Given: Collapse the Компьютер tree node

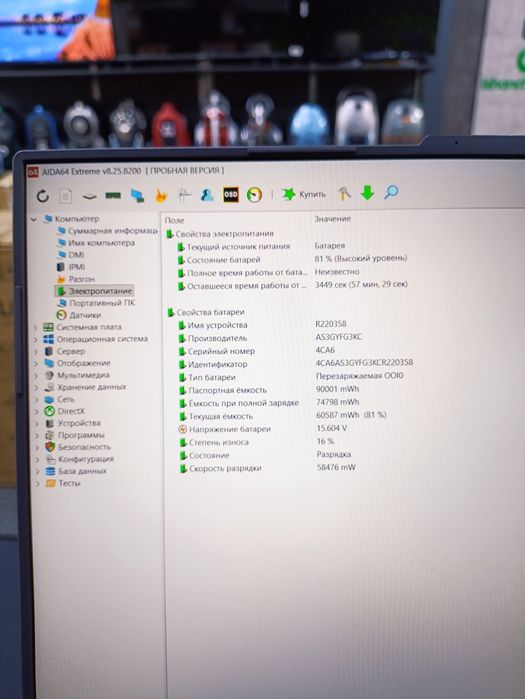Looking at the screenshot, I should point(34,219).
